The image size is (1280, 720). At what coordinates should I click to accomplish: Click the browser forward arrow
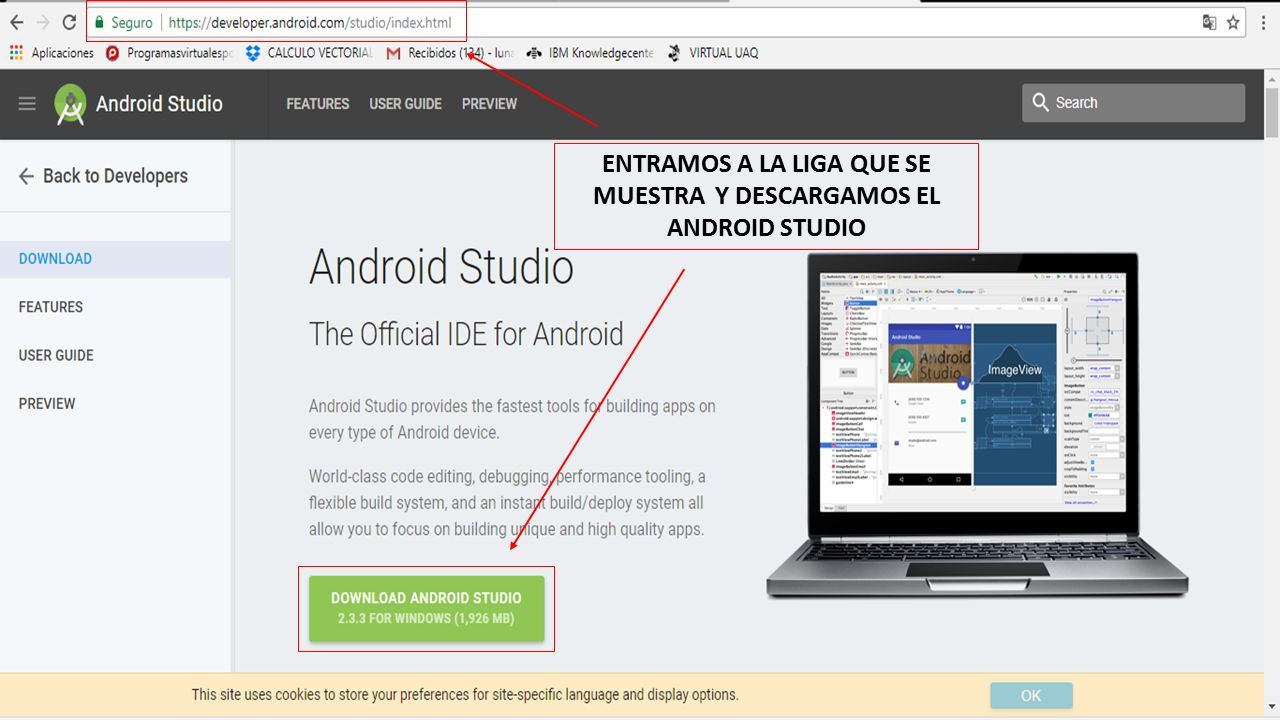pyautogui.click(x=43, y=22)
